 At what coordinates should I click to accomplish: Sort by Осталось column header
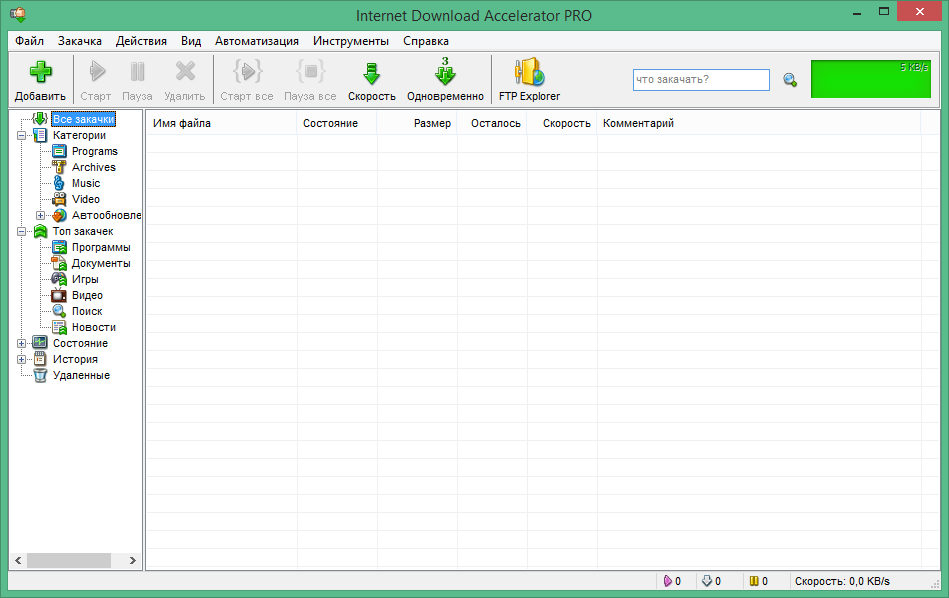tap(492, 123)
